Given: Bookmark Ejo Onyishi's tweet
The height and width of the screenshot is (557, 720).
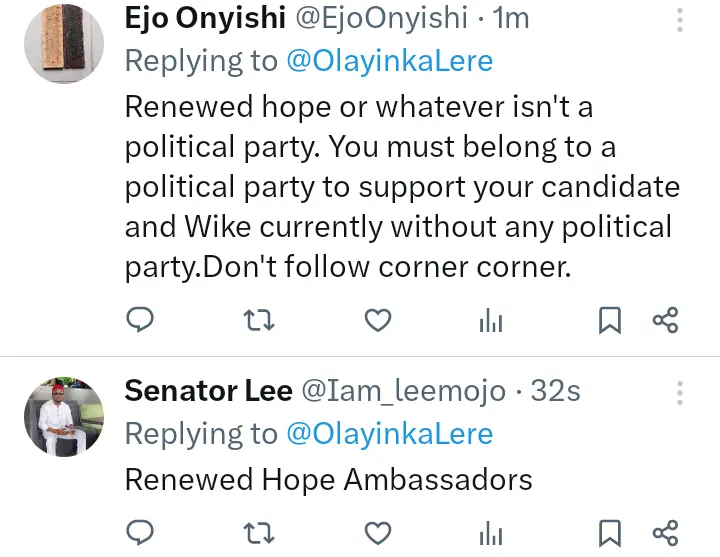Looking at the screenshot, I should 609,320.
